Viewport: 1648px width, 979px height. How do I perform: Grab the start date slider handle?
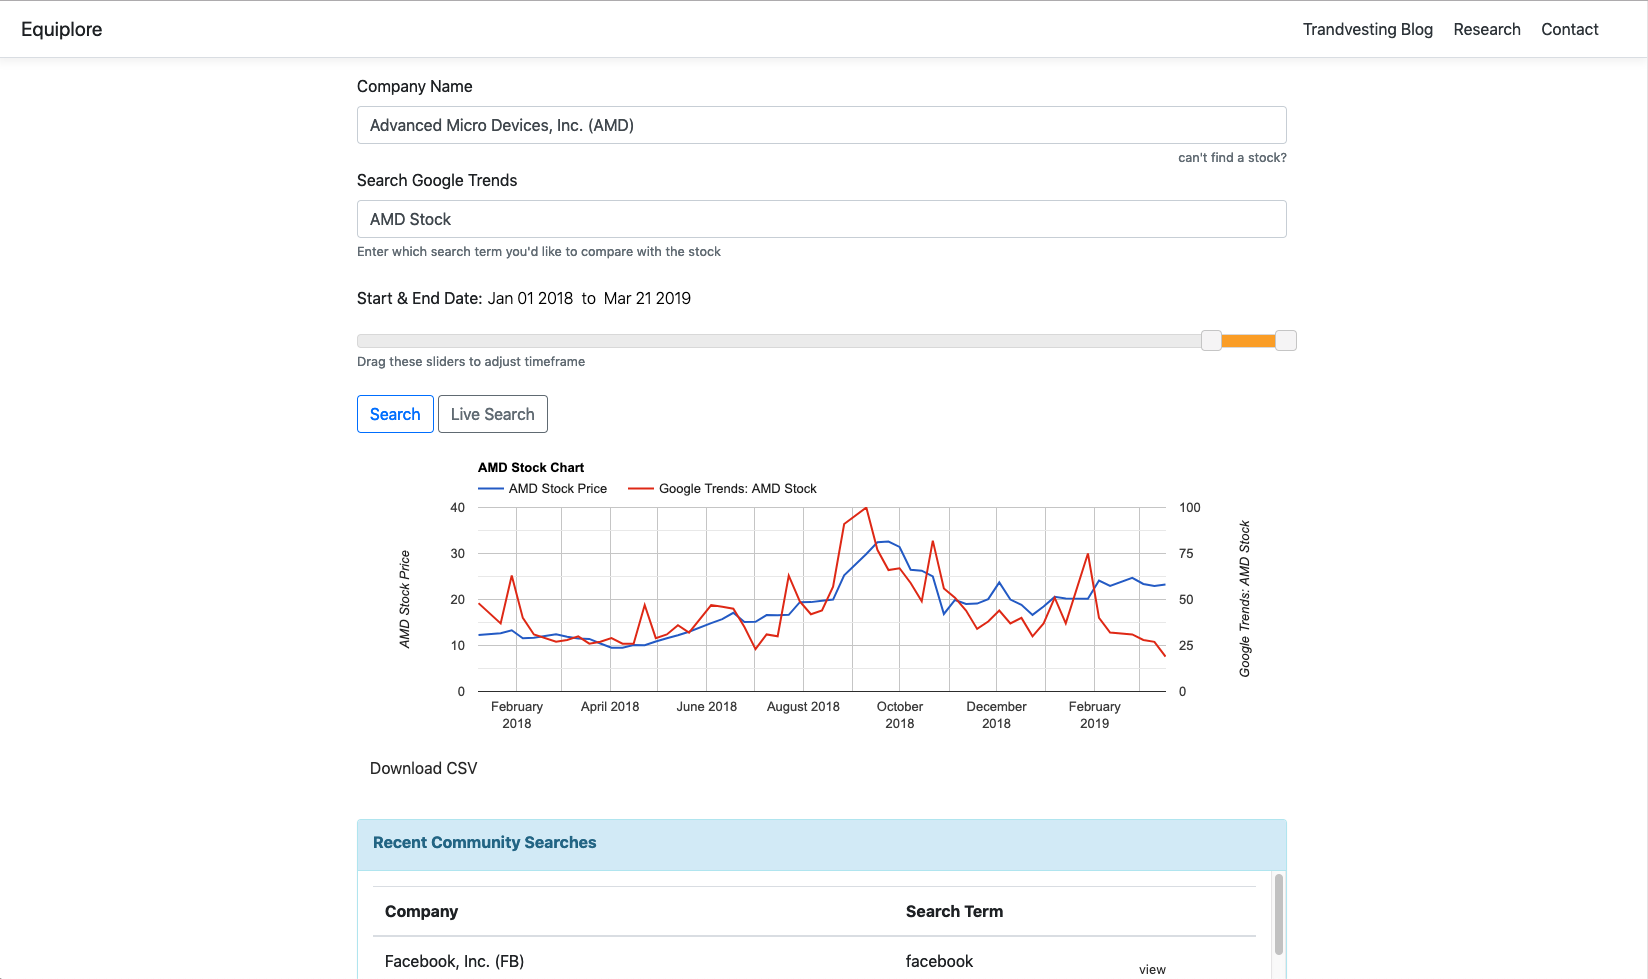1211,340
